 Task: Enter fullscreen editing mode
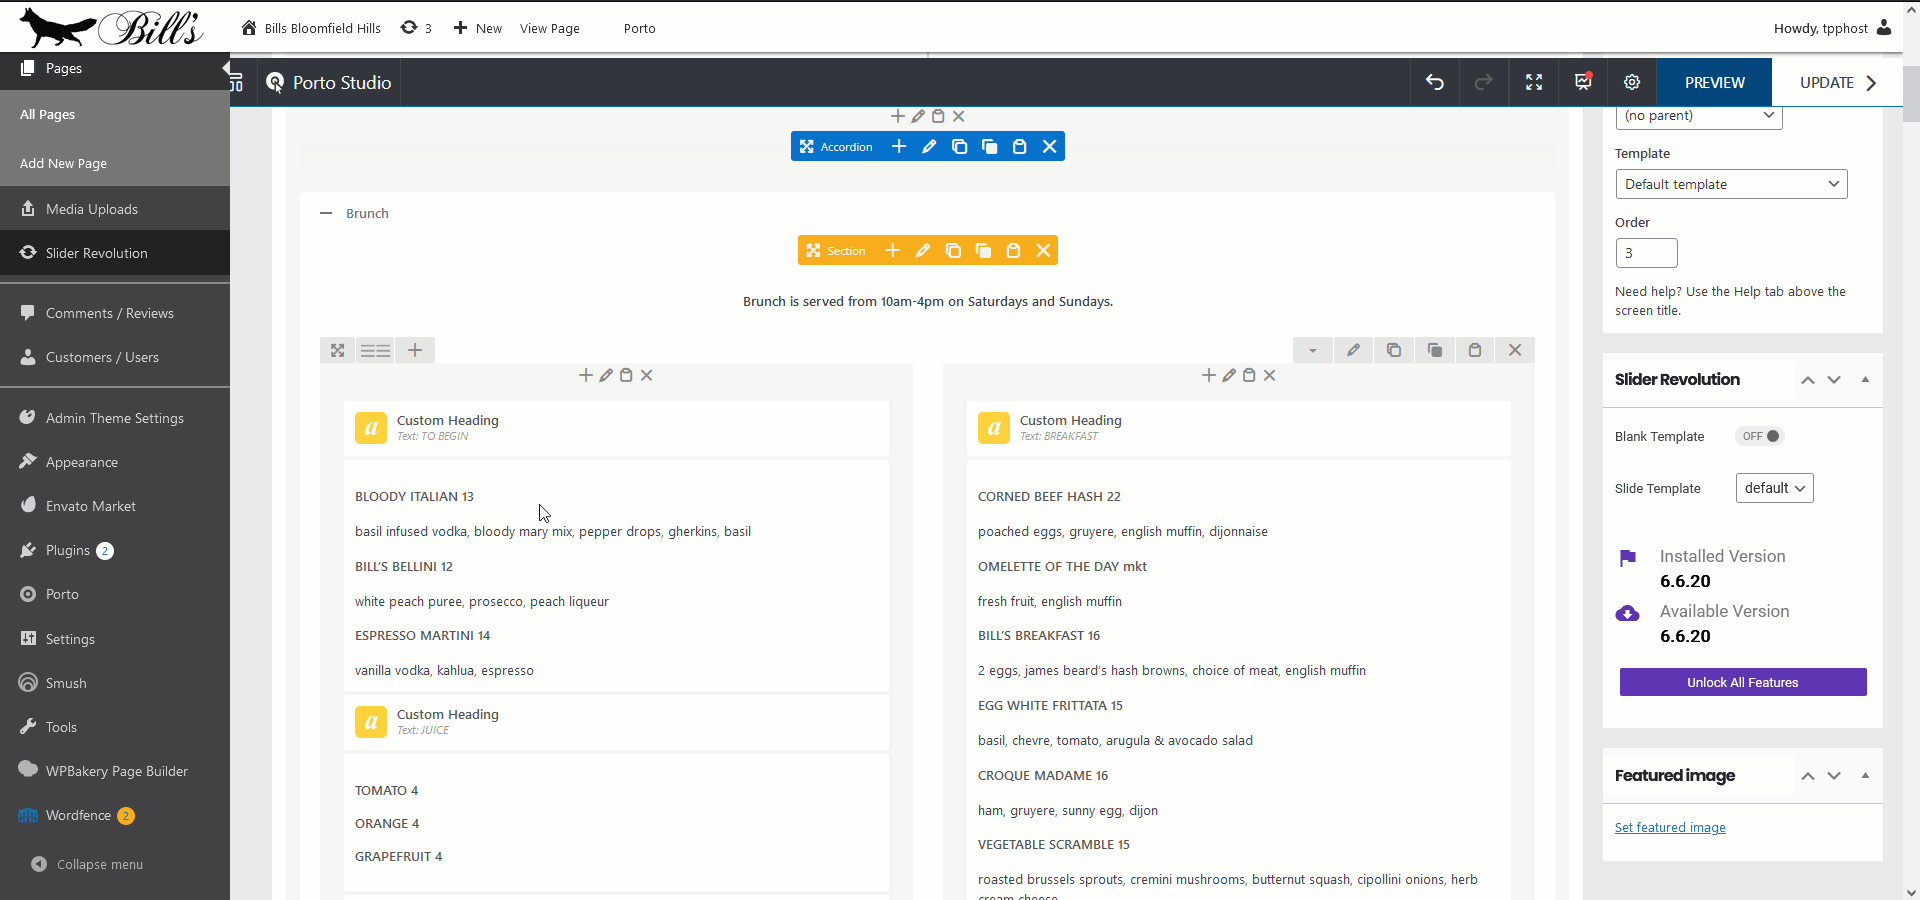click(1533, 82)
